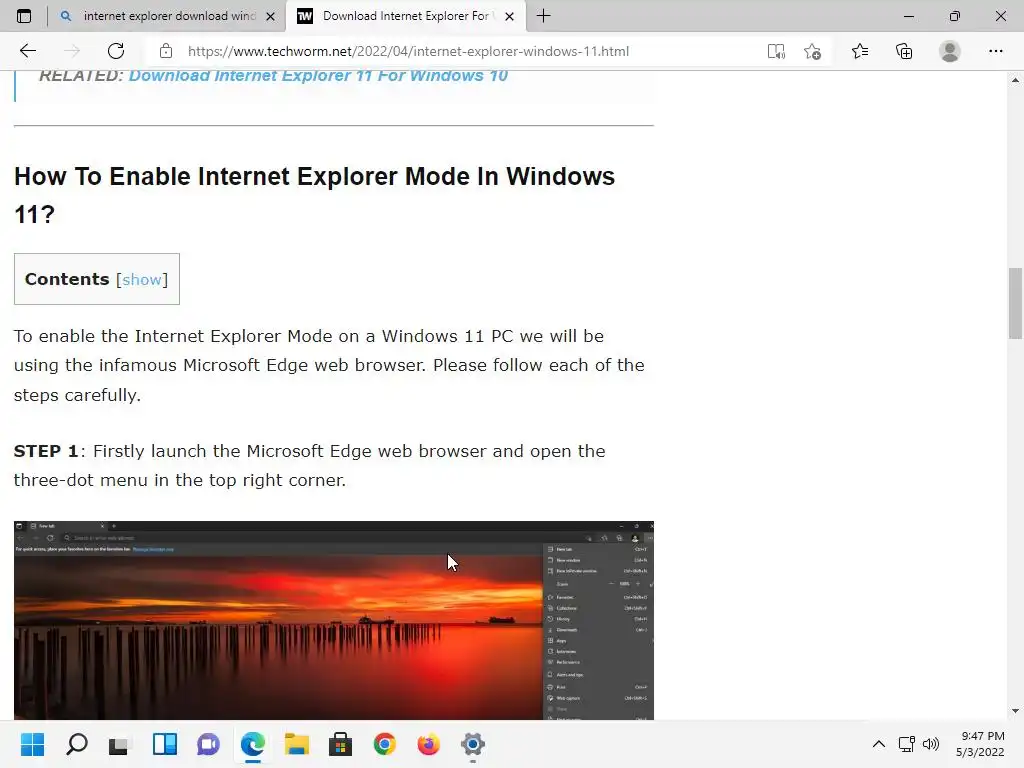Open volume control tray icon
This screenshot has height=768, width=1024.
point(931,744)
